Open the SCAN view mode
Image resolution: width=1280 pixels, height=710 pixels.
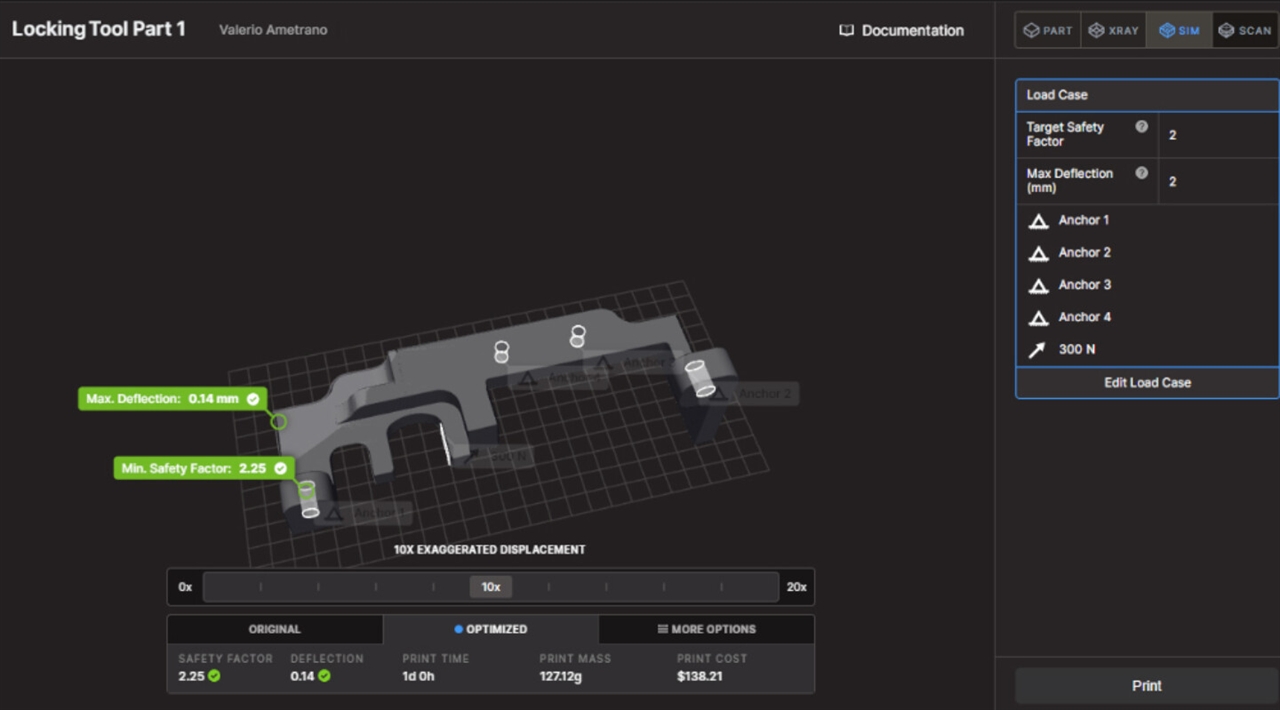[1245, 30]
